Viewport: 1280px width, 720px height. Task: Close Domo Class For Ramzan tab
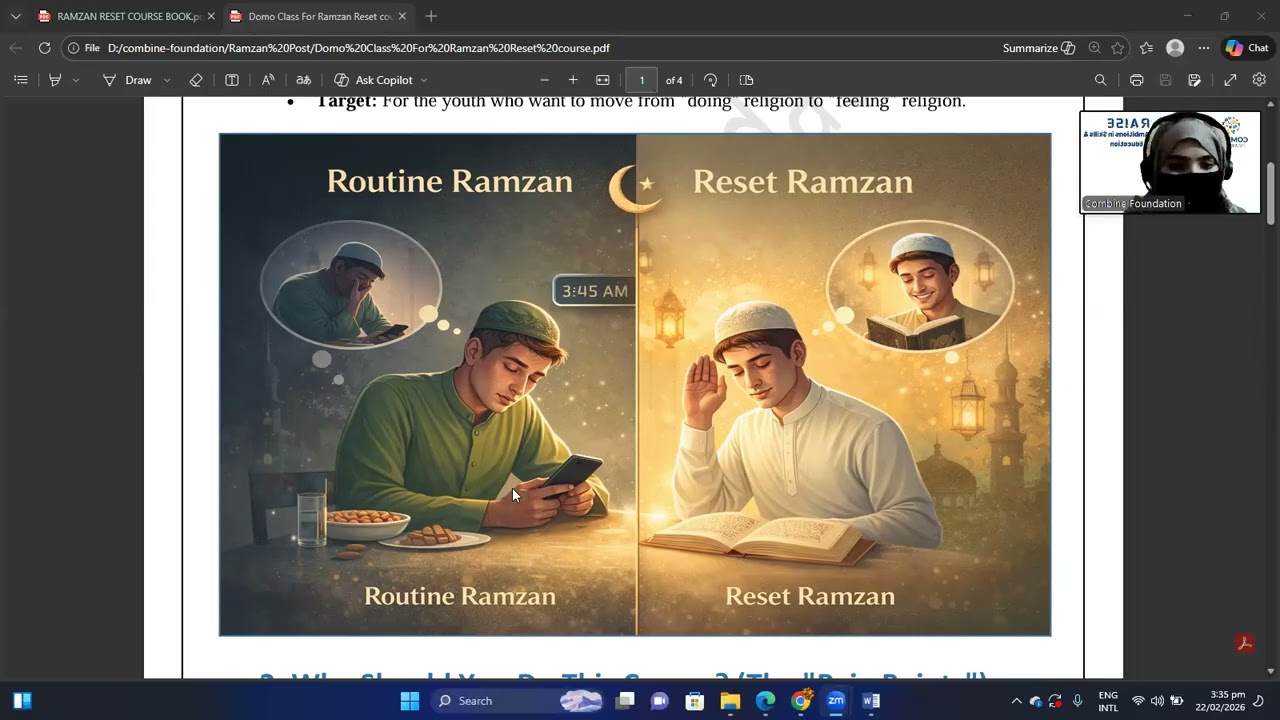point(402,16)
